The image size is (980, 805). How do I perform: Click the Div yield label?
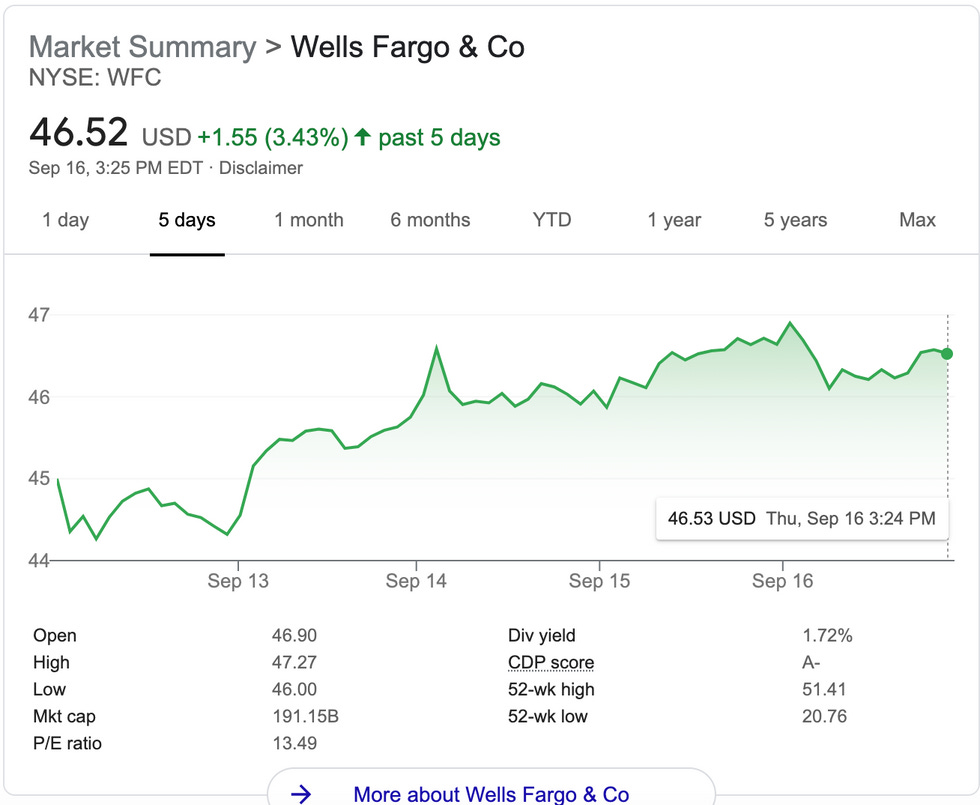point(542,636)
